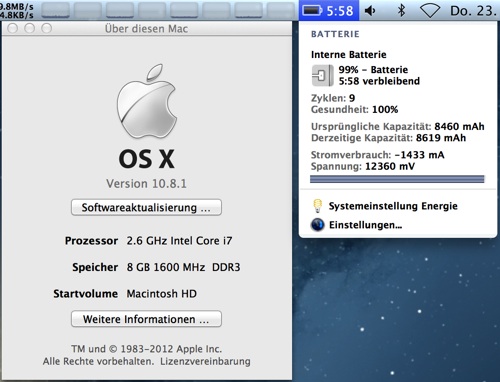Click 'Macintosh HD' startup volume value
Screen dimensions: 500x382
coord(162,294)
